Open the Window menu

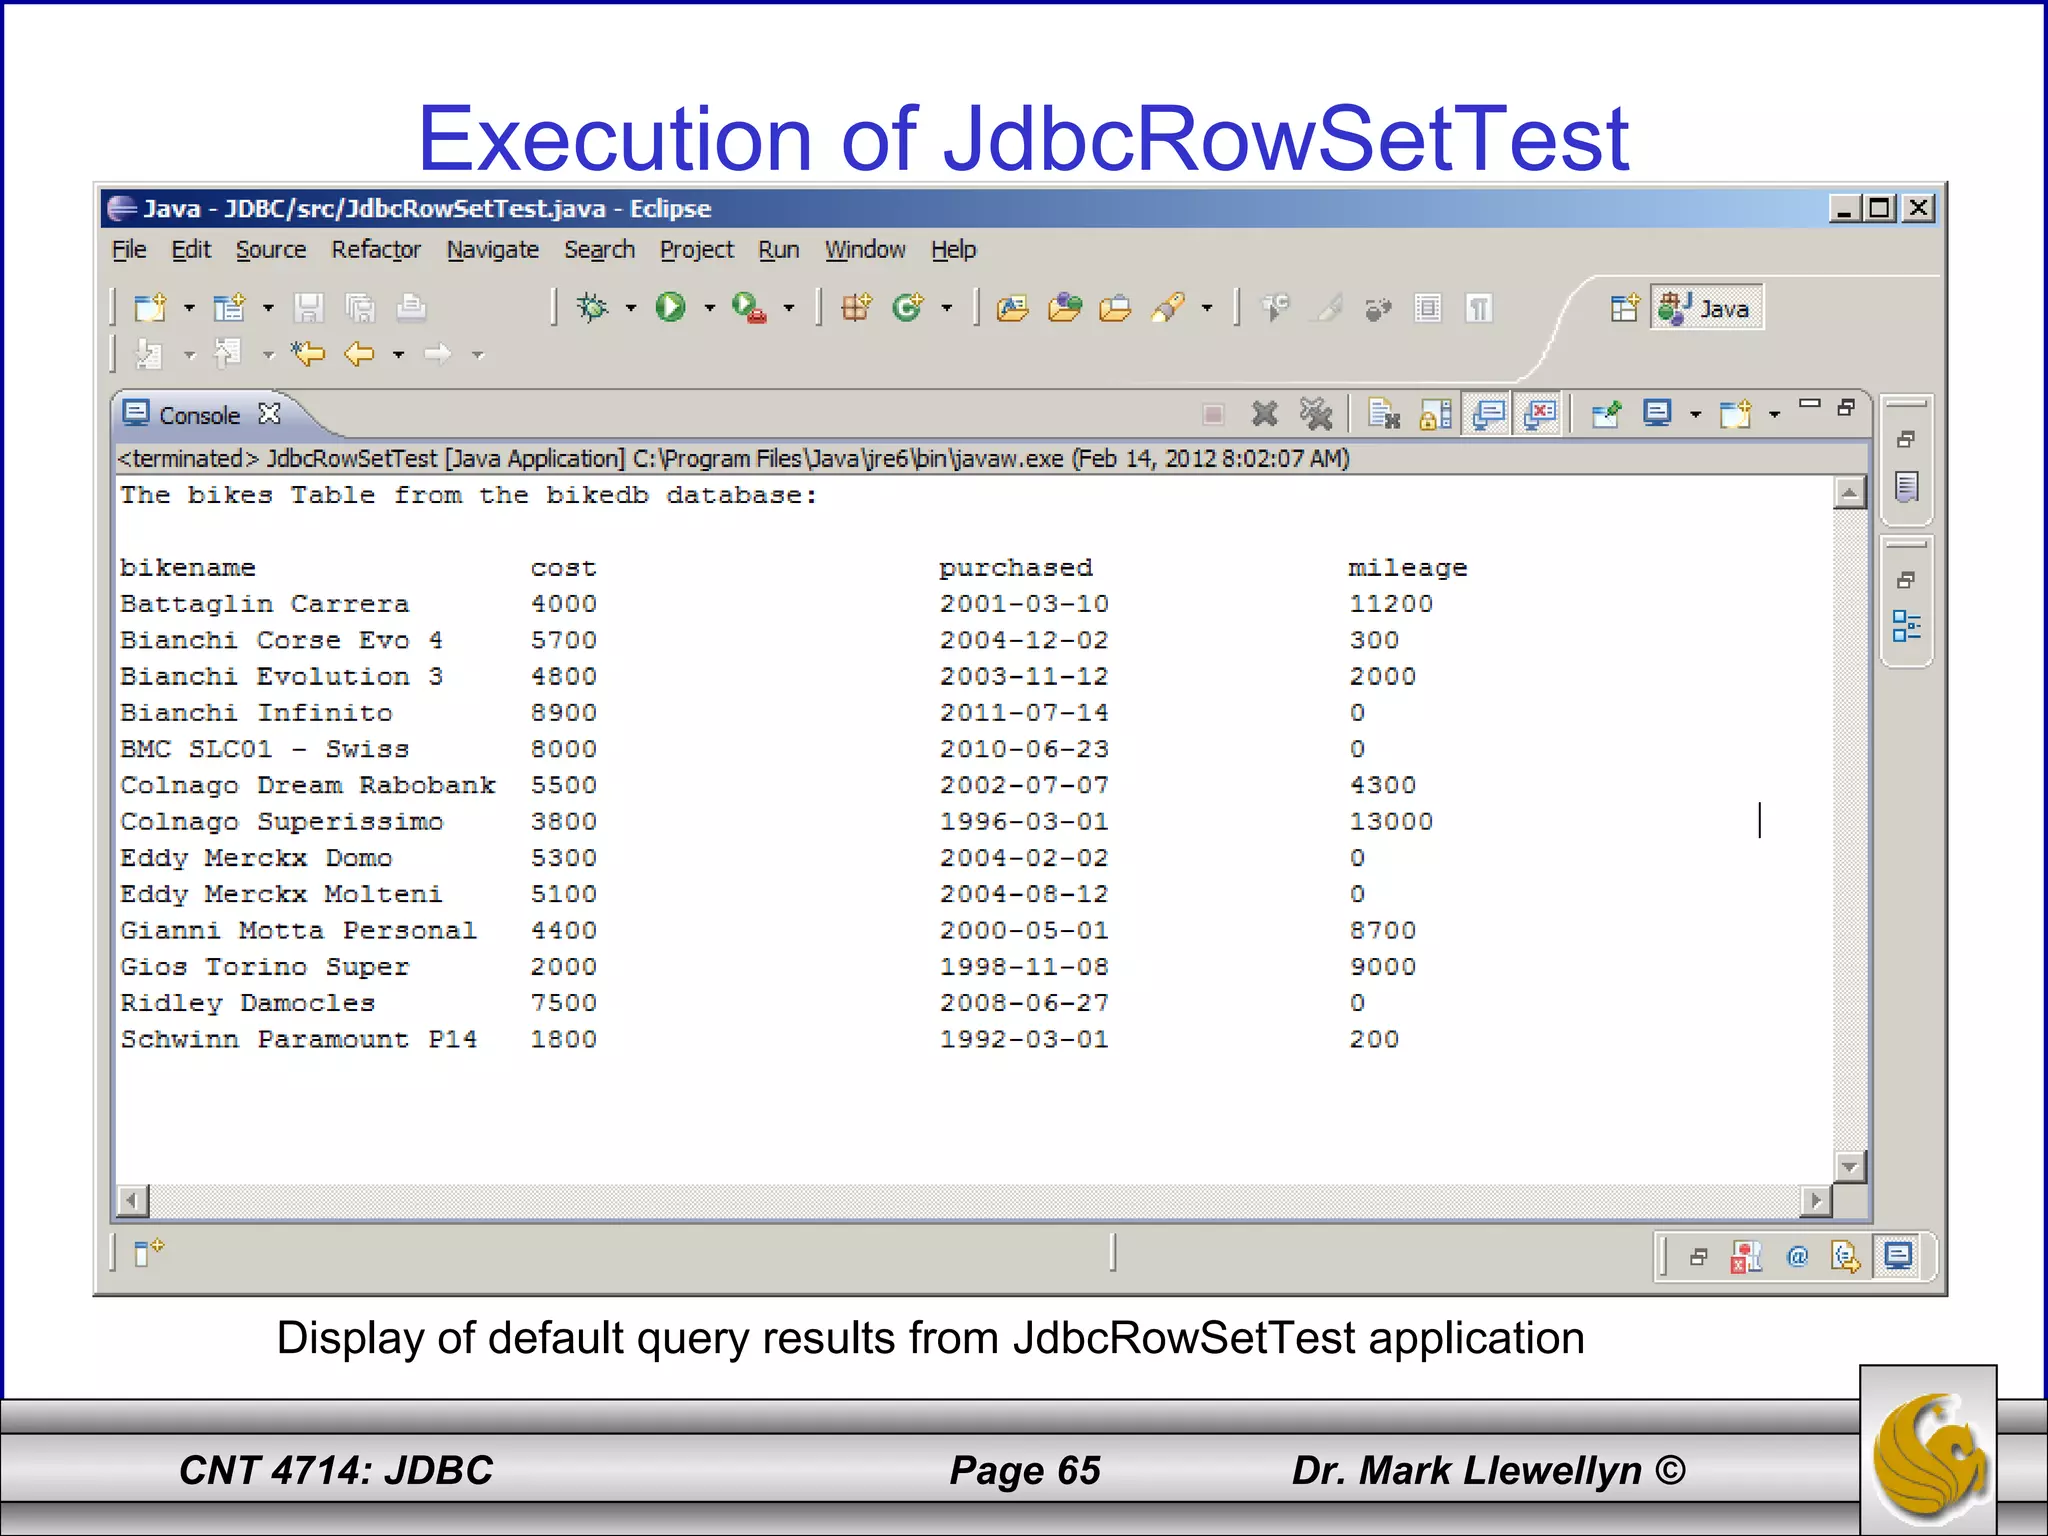click(x=865, y=250)
